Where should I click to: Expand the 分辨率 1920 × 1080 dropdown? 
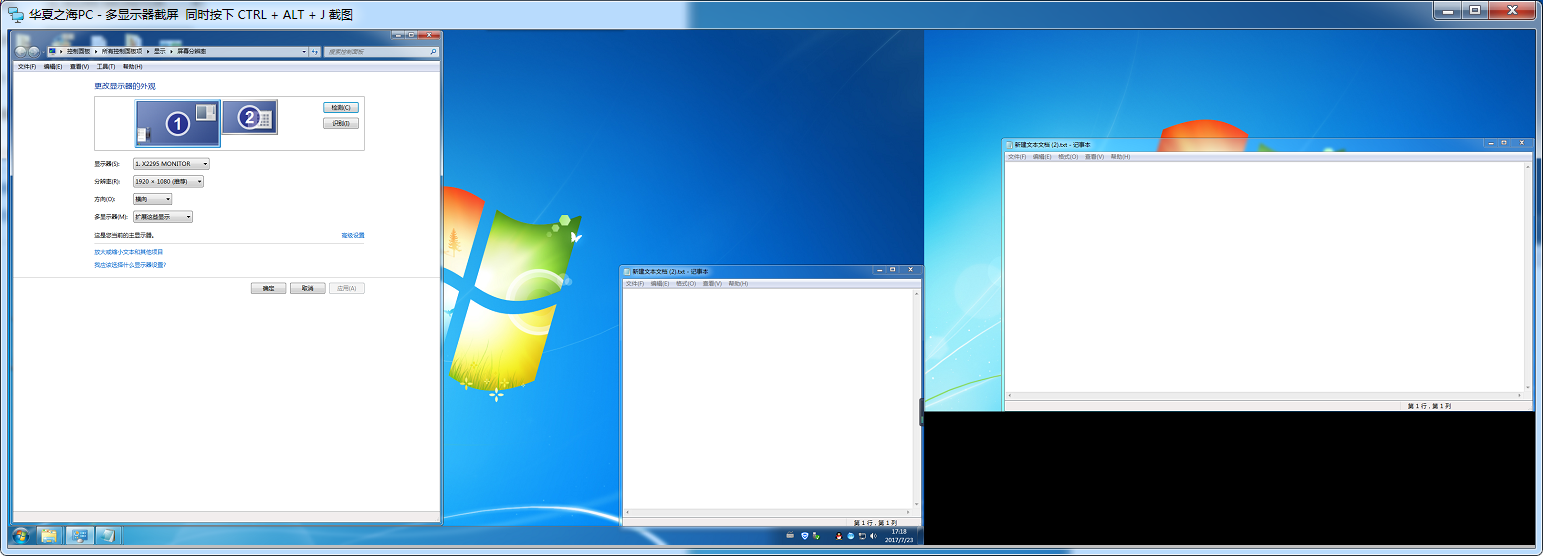coord(168,182)
